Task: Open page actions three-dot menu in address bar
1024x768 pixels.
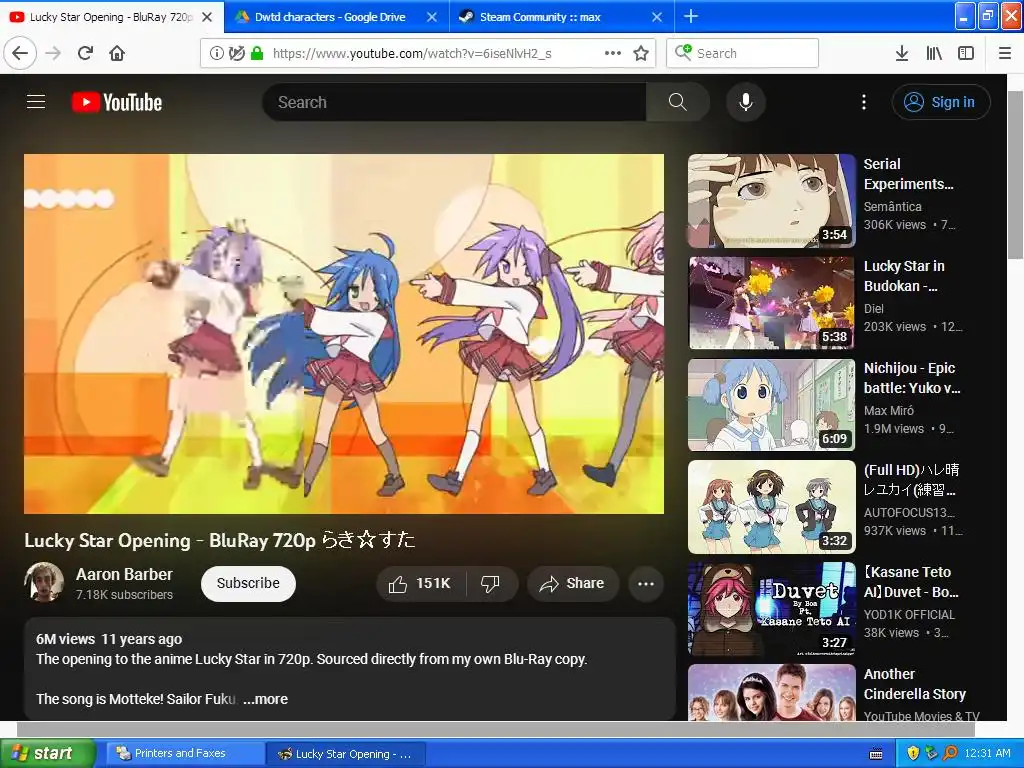Action: 613,53
